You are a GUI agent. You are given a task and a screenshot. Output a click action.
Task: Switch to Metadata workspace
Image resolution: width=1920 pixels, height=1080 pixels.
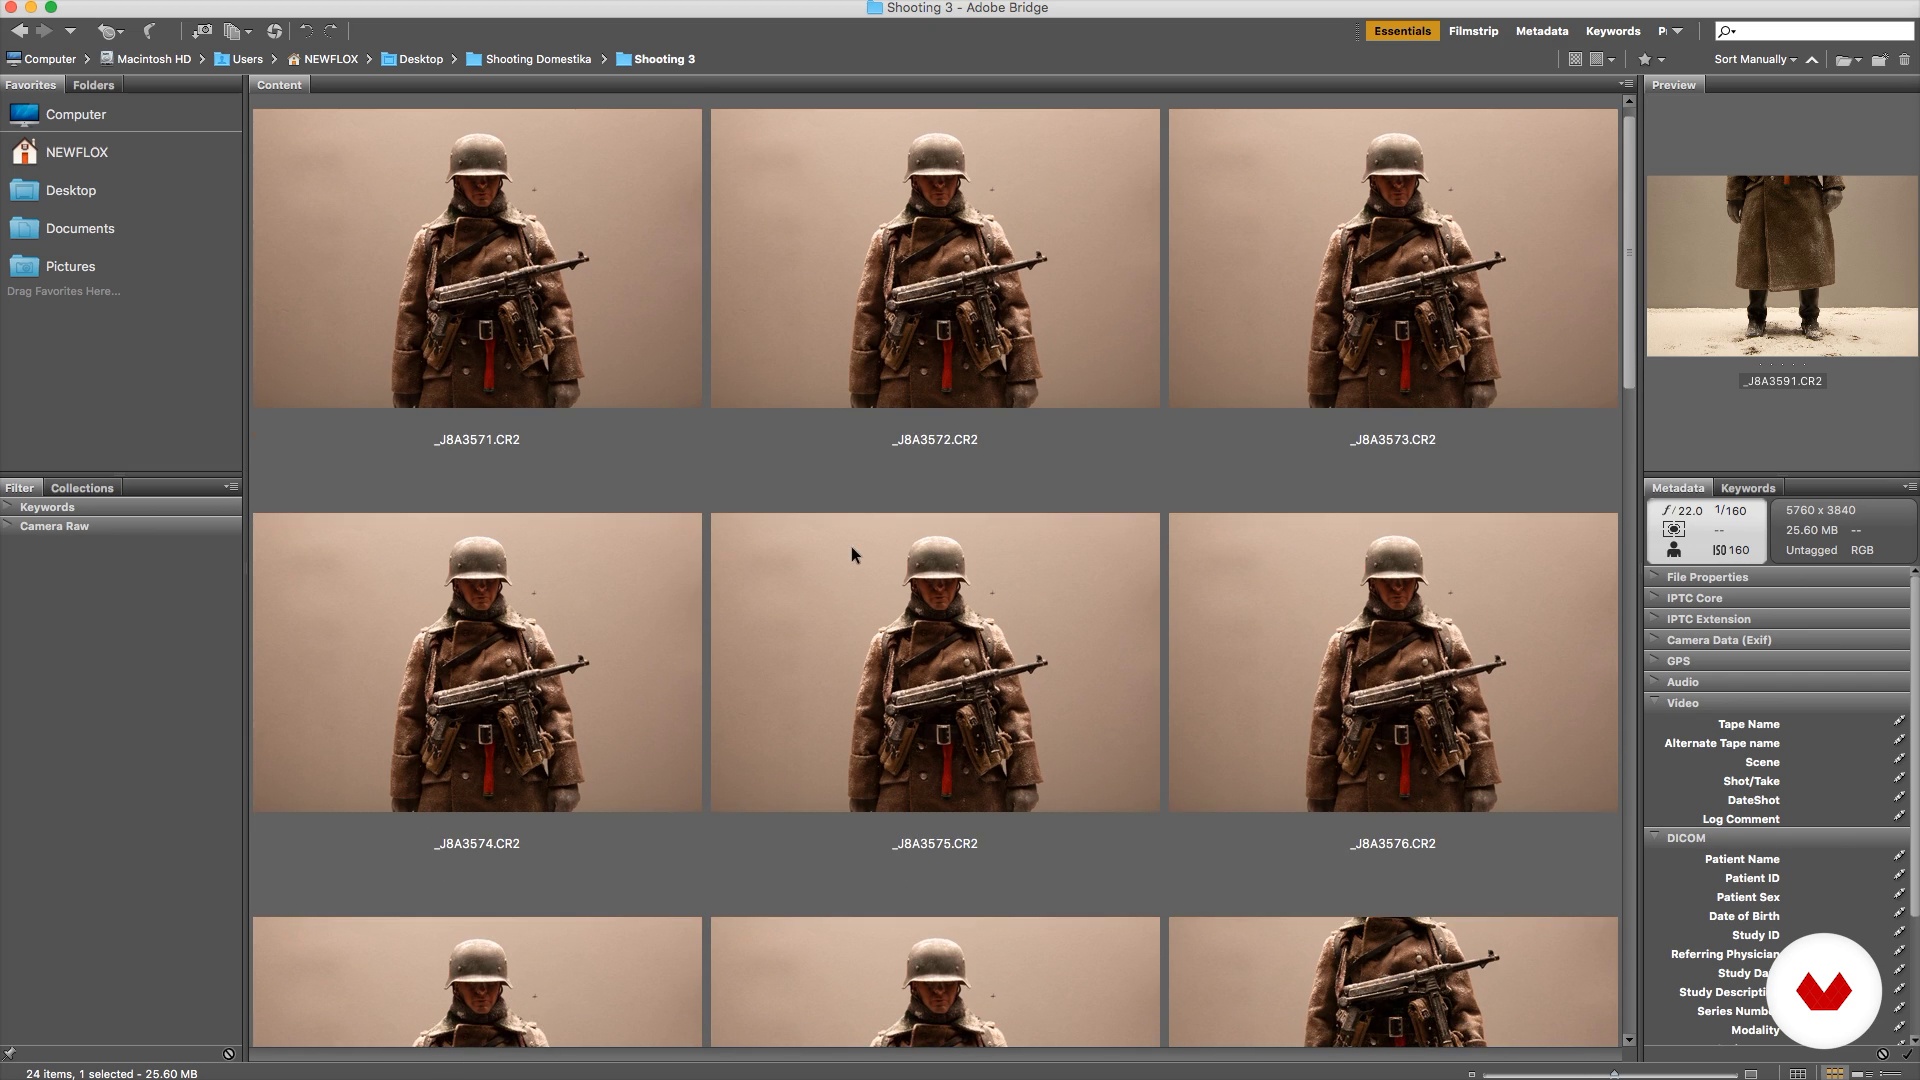tap(1541, 31)
